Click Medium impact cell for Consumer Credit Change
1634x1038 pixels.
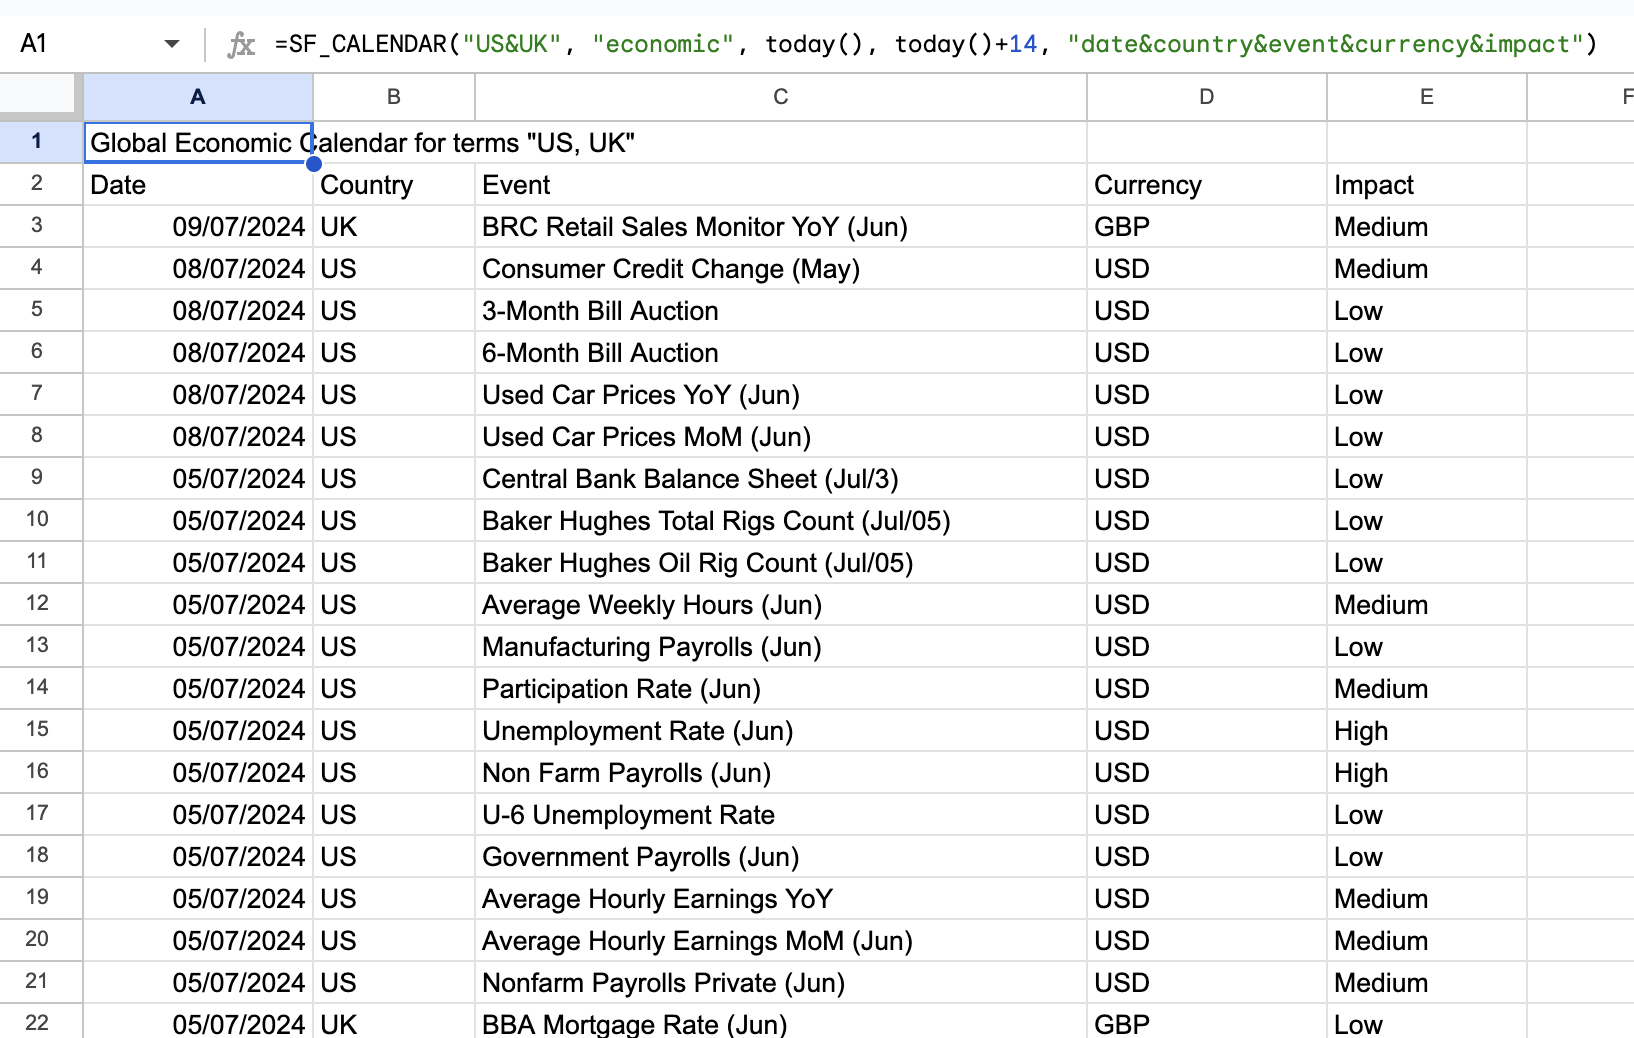click(x=1427, y=269)
